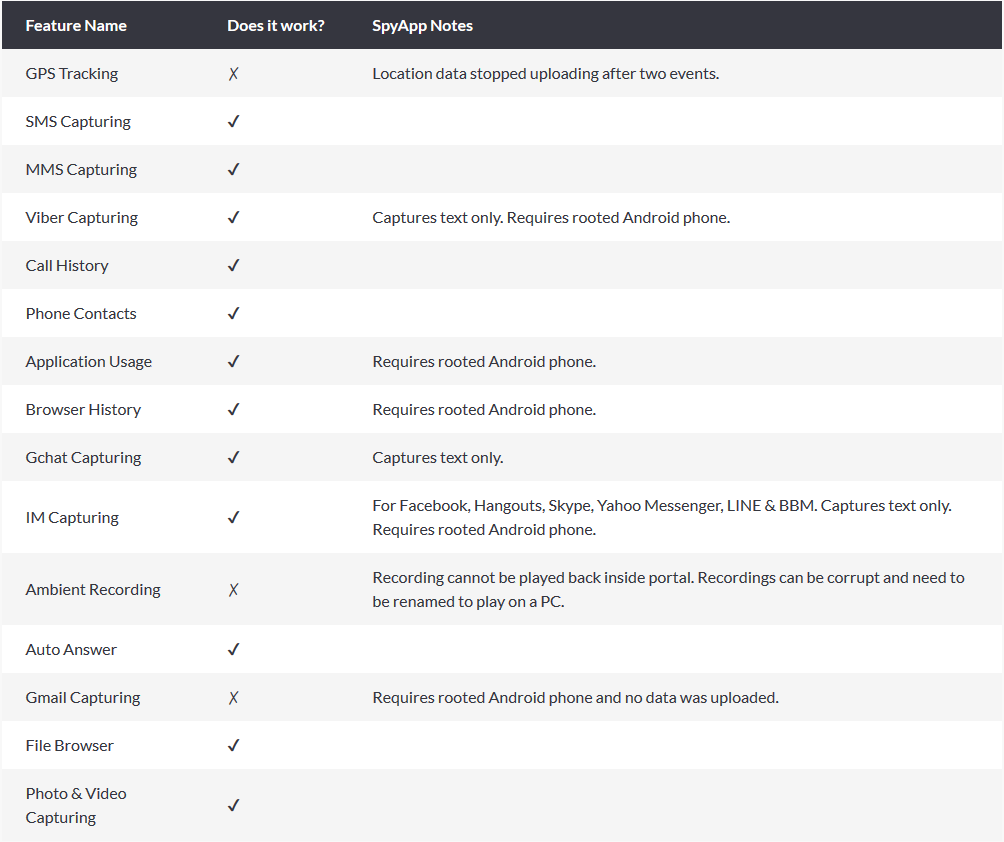Click the IM Capturing checkmark icon
The width and height of the screenshot is (1004, 842).
pyautogui.click(x=233, y=518)
